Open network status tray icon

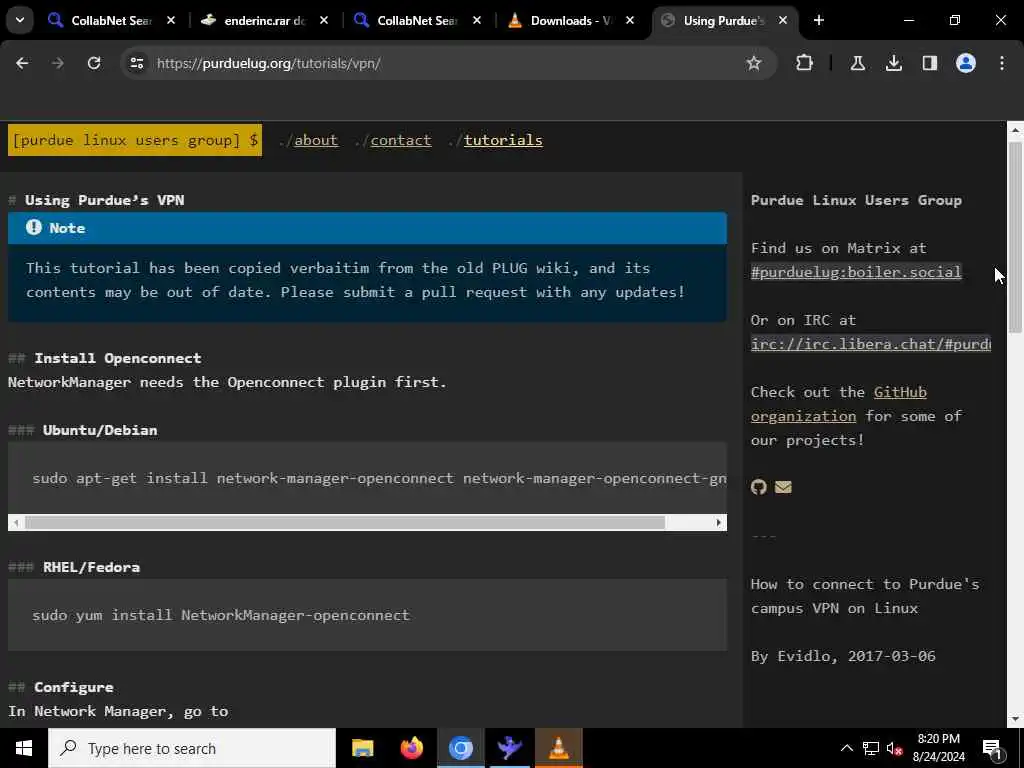point(871,748)
